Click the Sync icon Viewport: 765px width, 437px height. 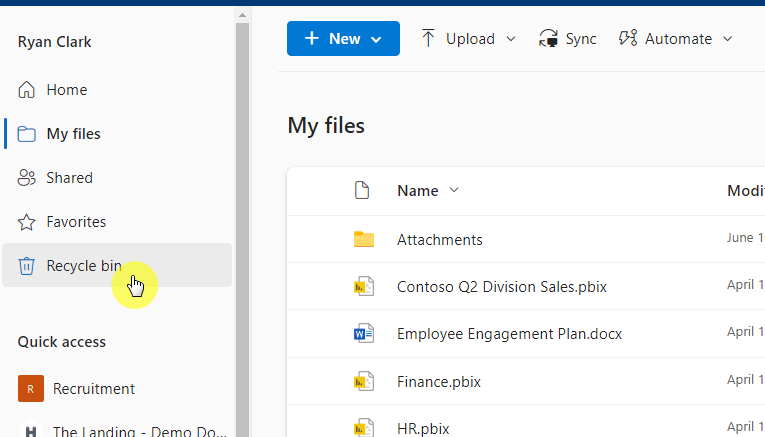(548, 38)
